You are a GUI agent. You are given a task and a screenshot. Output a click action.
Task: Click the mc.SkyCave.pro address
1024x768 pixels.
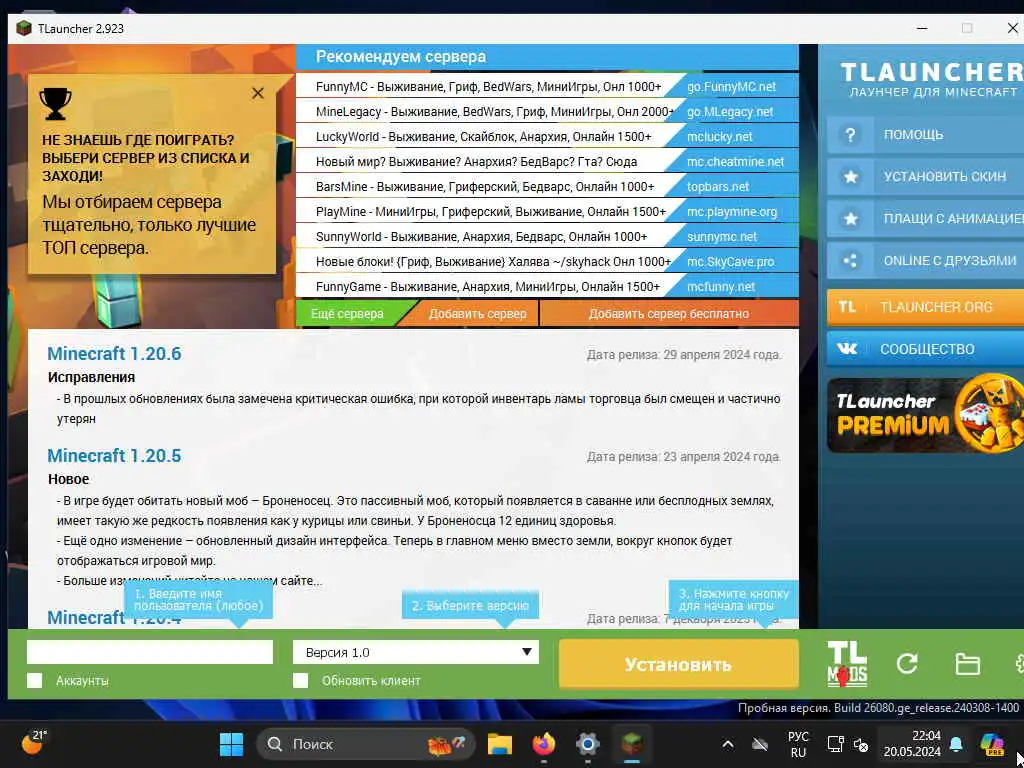click(730, 262)
